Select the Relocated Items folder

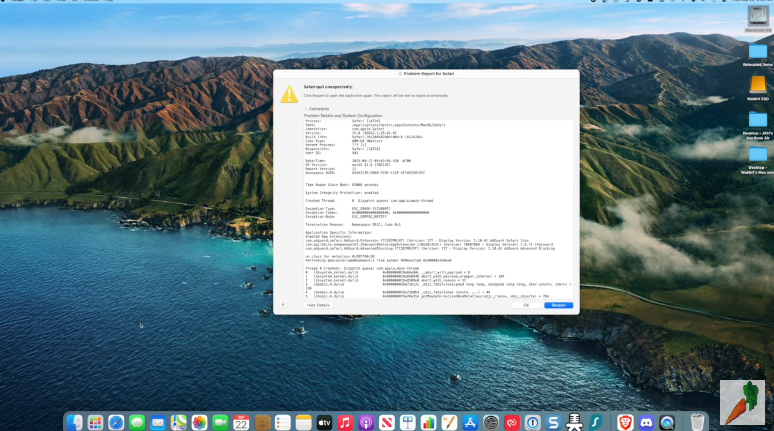[757, 50]
